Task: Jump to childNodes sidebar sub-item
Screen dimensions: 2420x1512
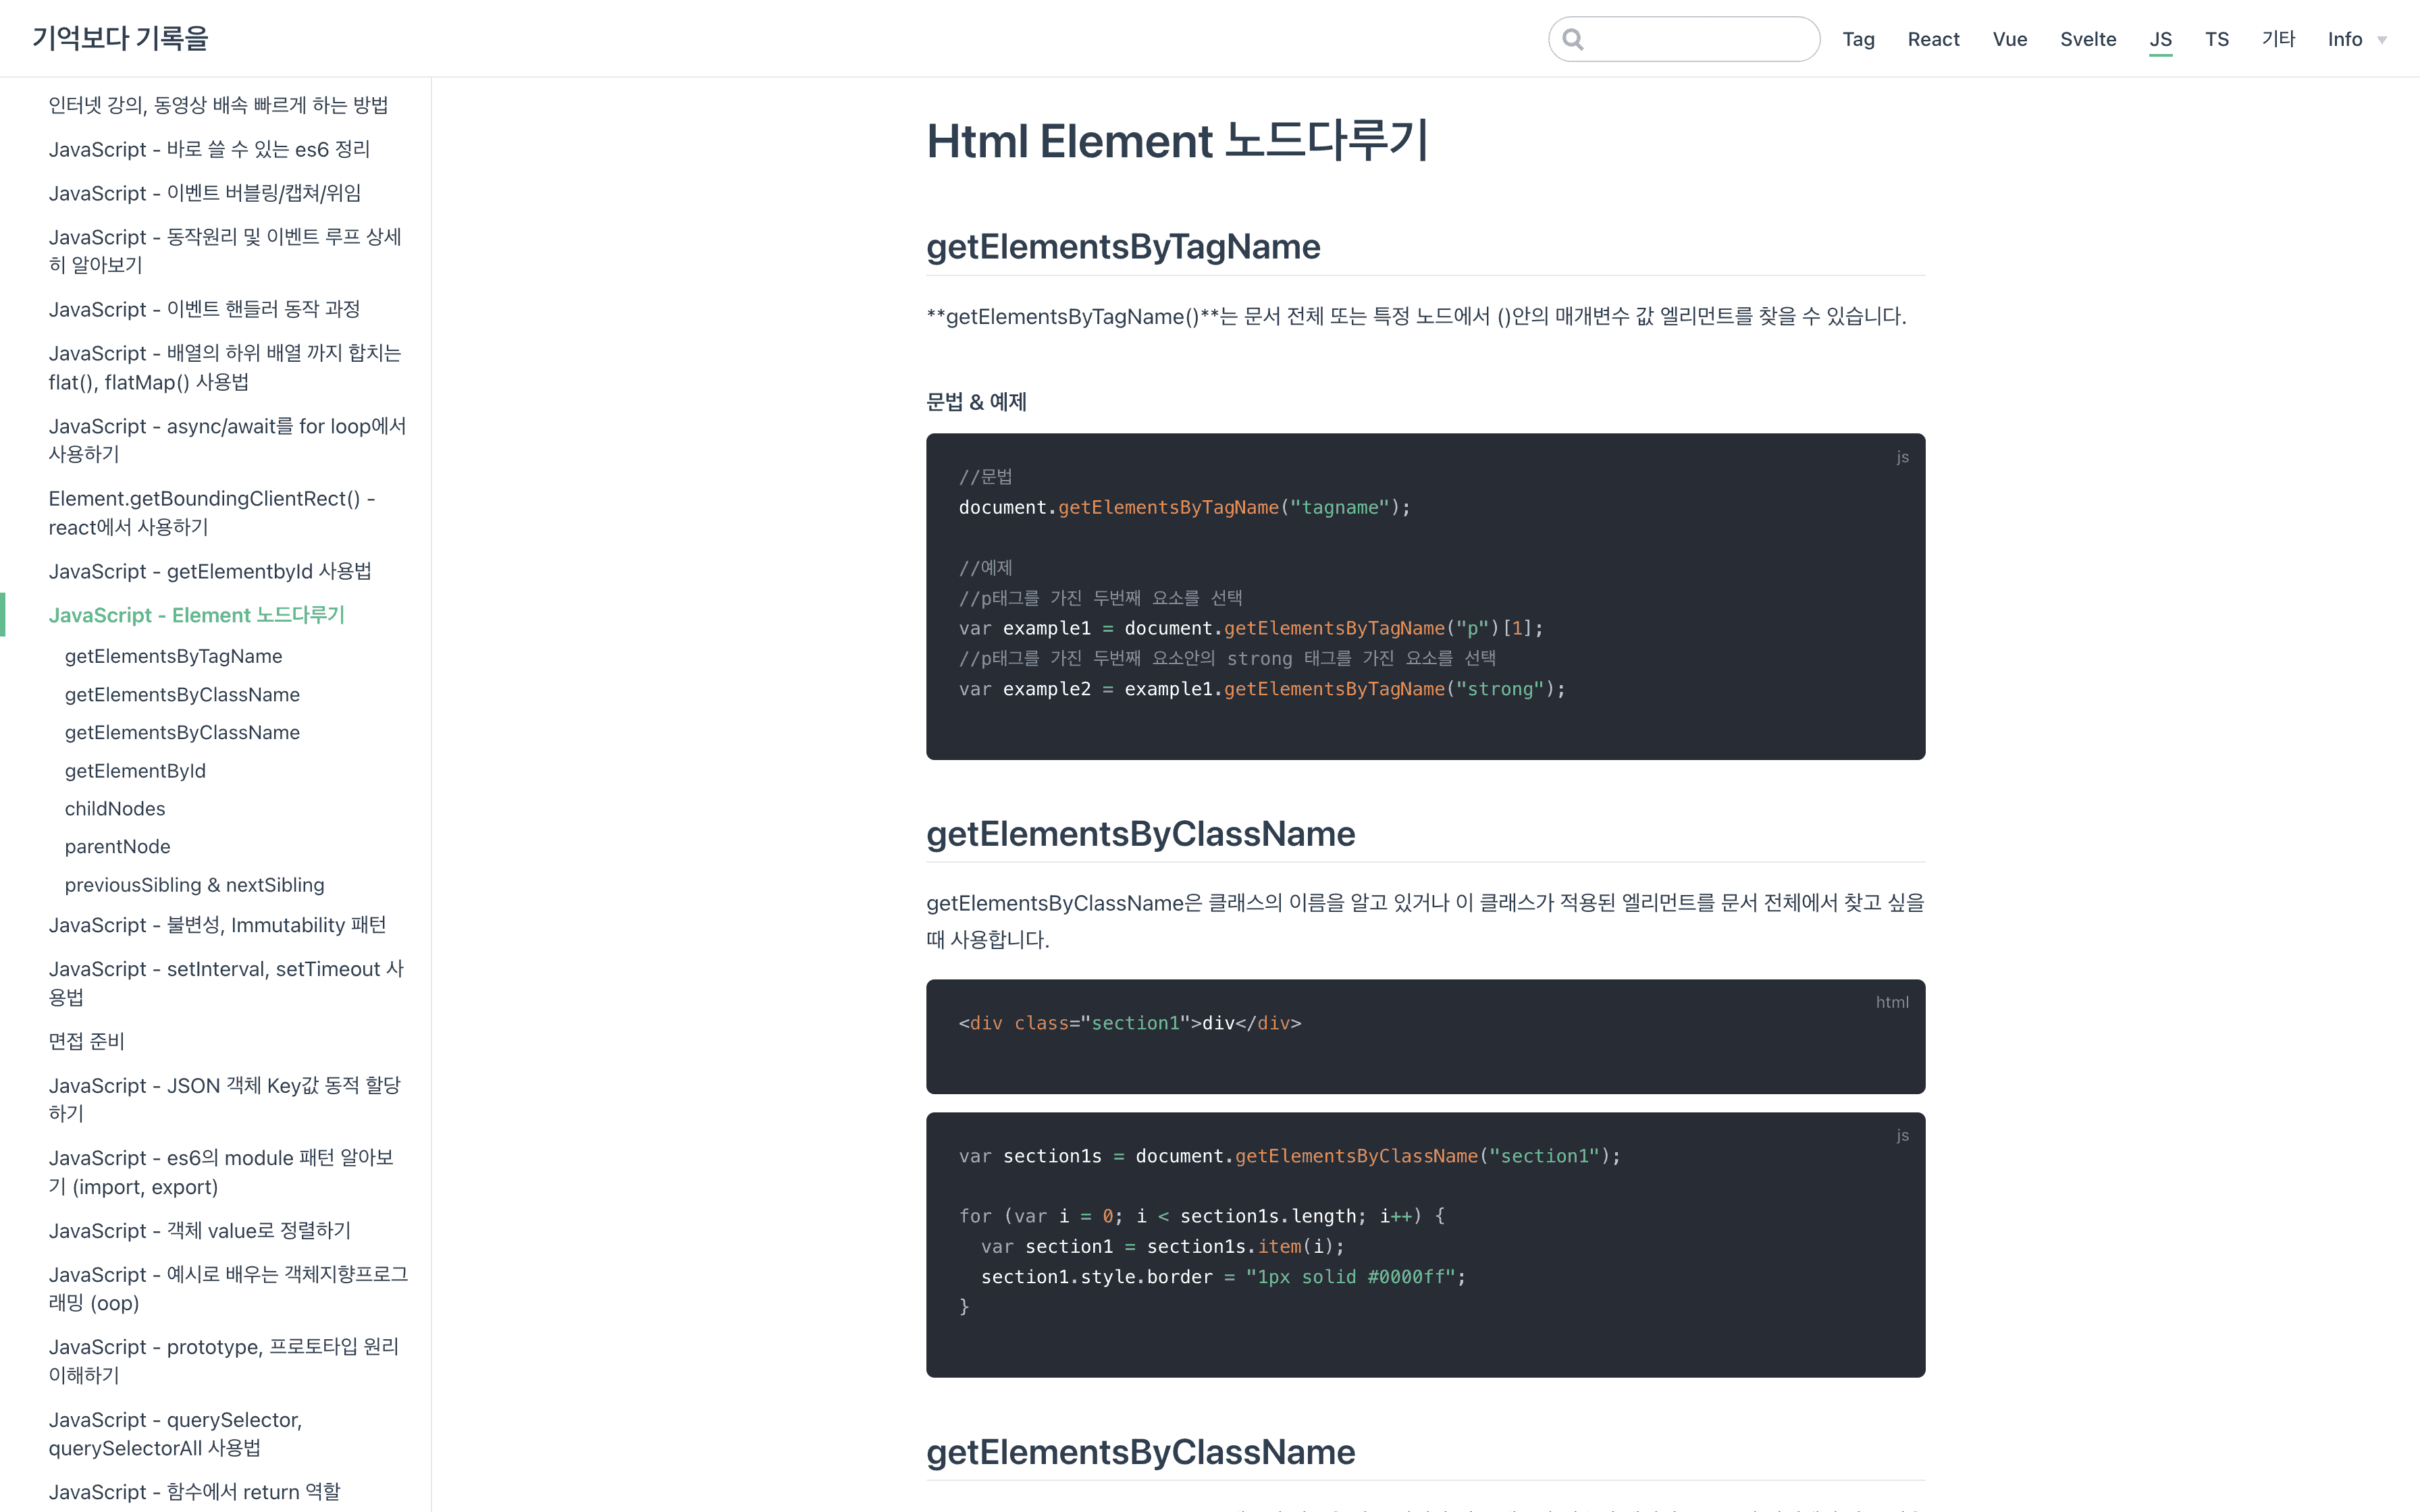Action: [x=115, y=808]
